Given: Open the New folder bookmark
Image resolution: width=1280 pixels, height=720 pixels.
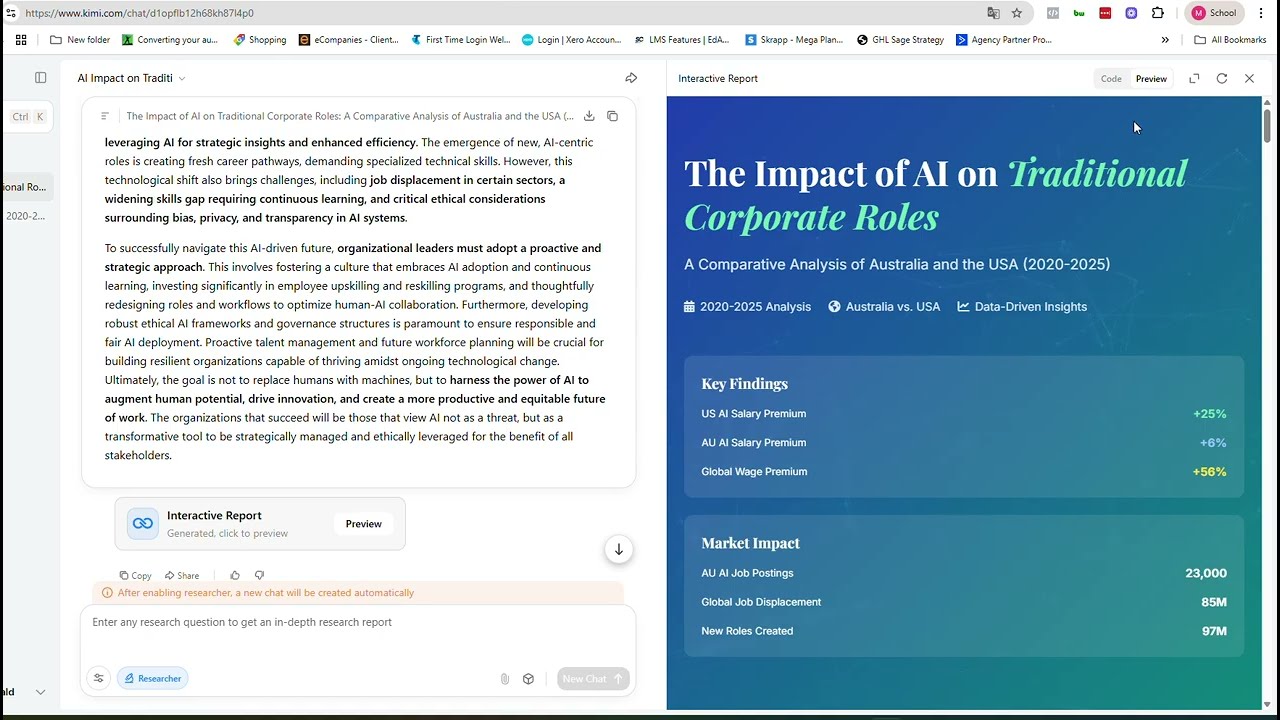Looking at the screenshot, I should (80, 40).
